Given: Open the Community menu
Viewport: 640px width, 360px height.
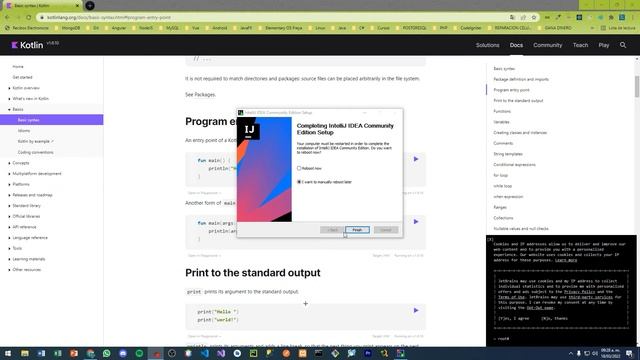Looking at the screenshot, I should pos(547,45).
